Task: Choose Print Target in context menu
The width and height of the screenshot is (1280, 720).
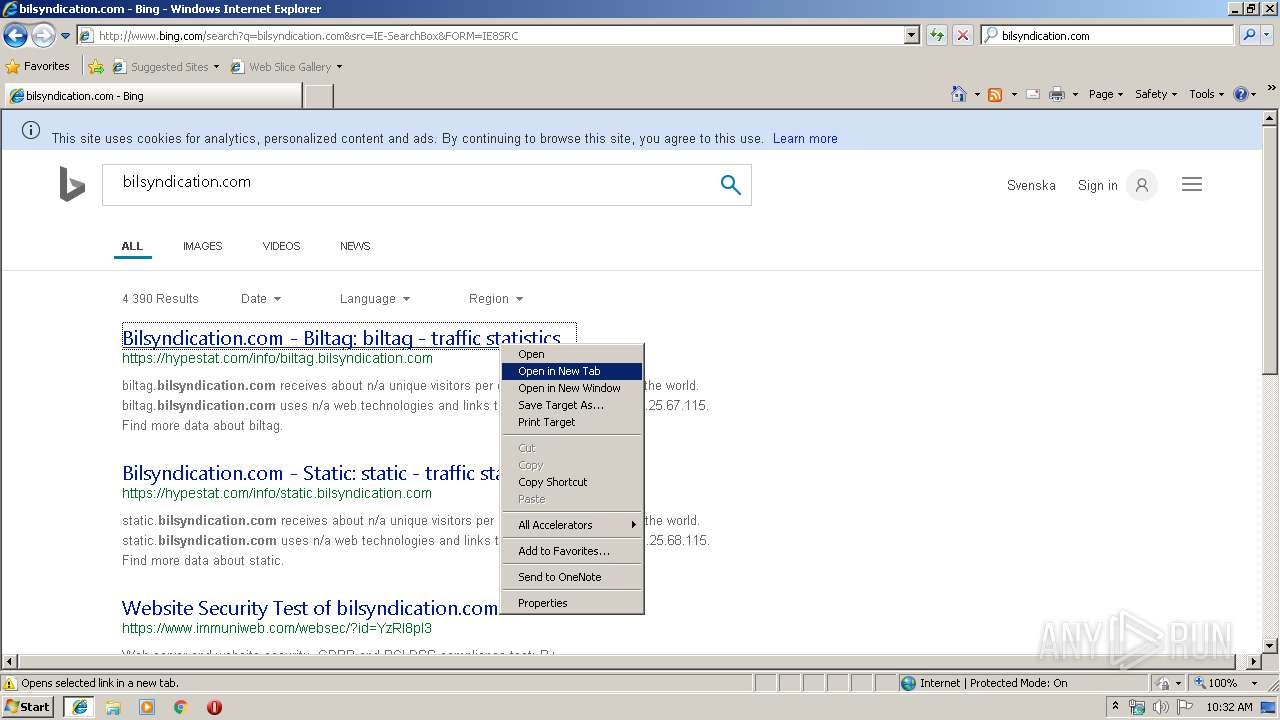Action: click(x=572, y=422)
